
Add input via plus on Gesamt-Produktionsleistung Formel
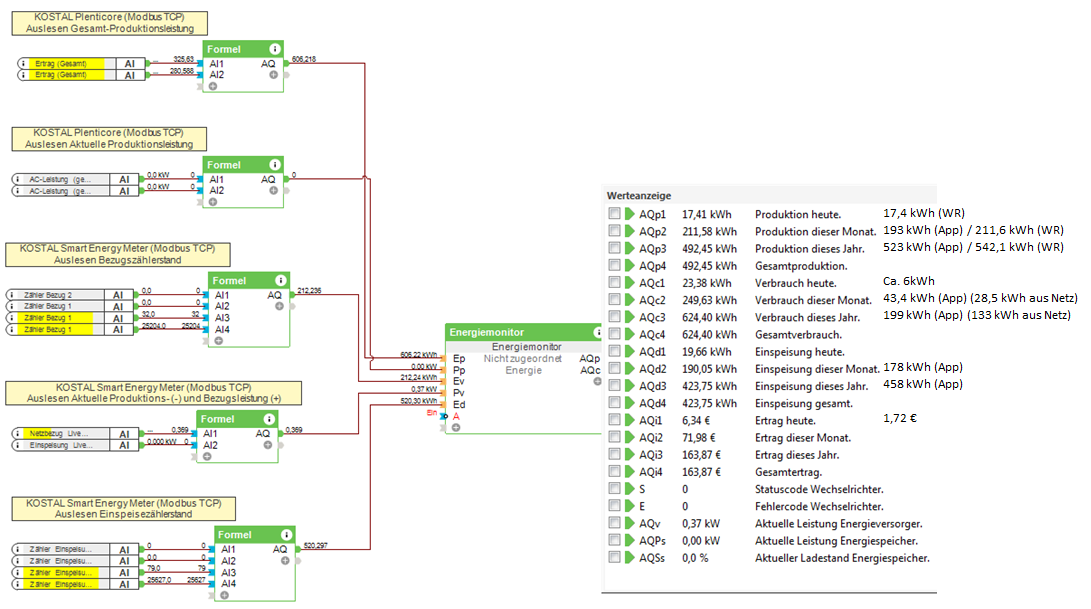pos(213,87)
